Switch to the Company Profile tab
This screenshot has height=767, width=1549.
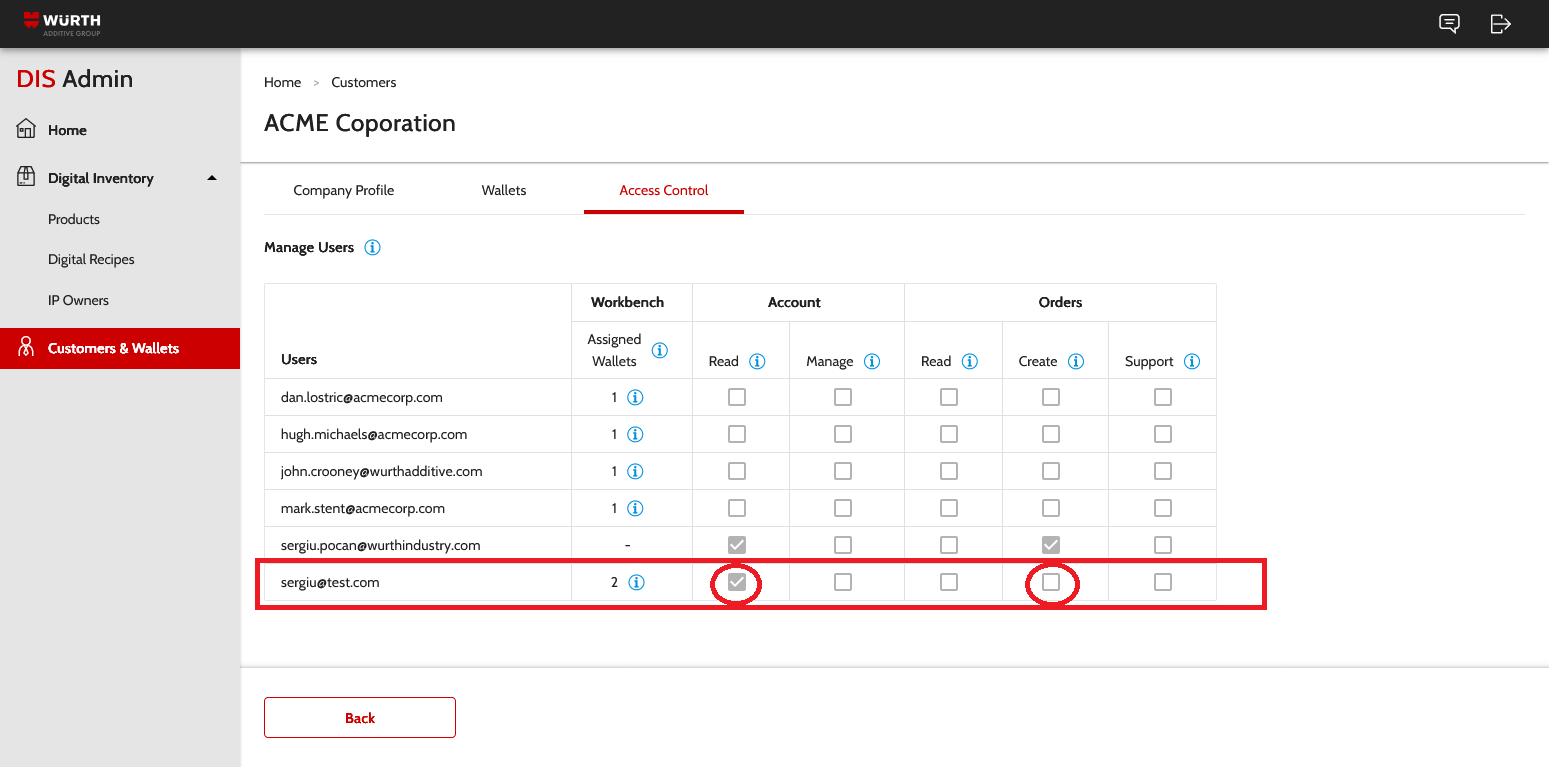coord(343,190)
